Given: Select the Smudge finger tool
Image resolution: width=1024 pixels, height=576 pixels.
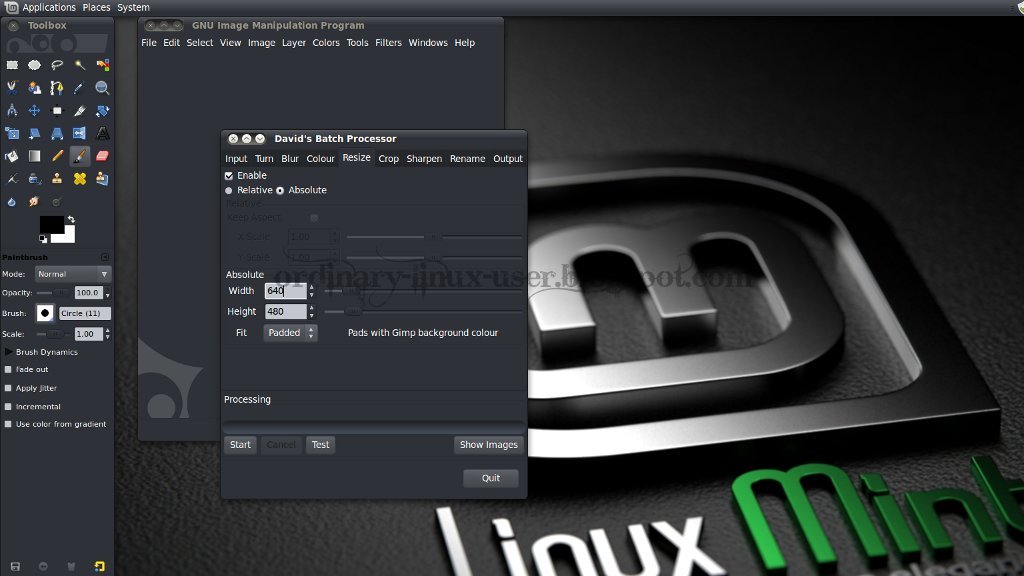Looking at the screenshot, I should point(35,202).
